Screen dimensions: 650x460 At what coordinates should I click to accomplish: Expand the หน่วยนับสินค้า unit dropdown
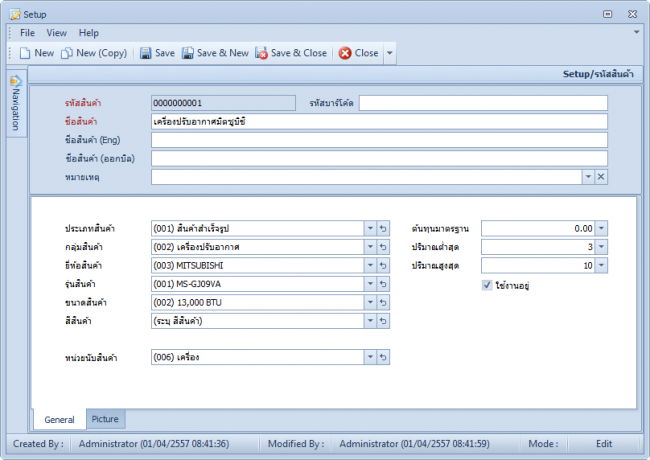click(370, 357)
